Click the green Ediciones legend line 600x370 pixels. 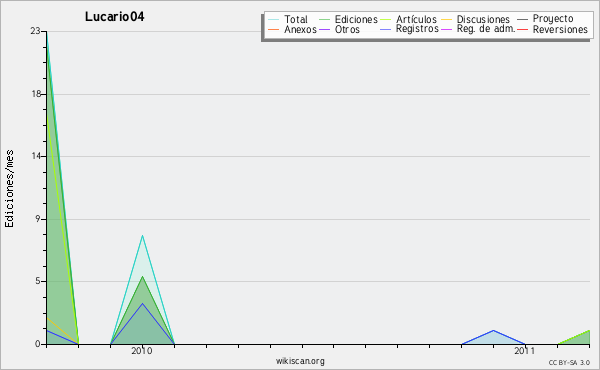coord(324,19)
